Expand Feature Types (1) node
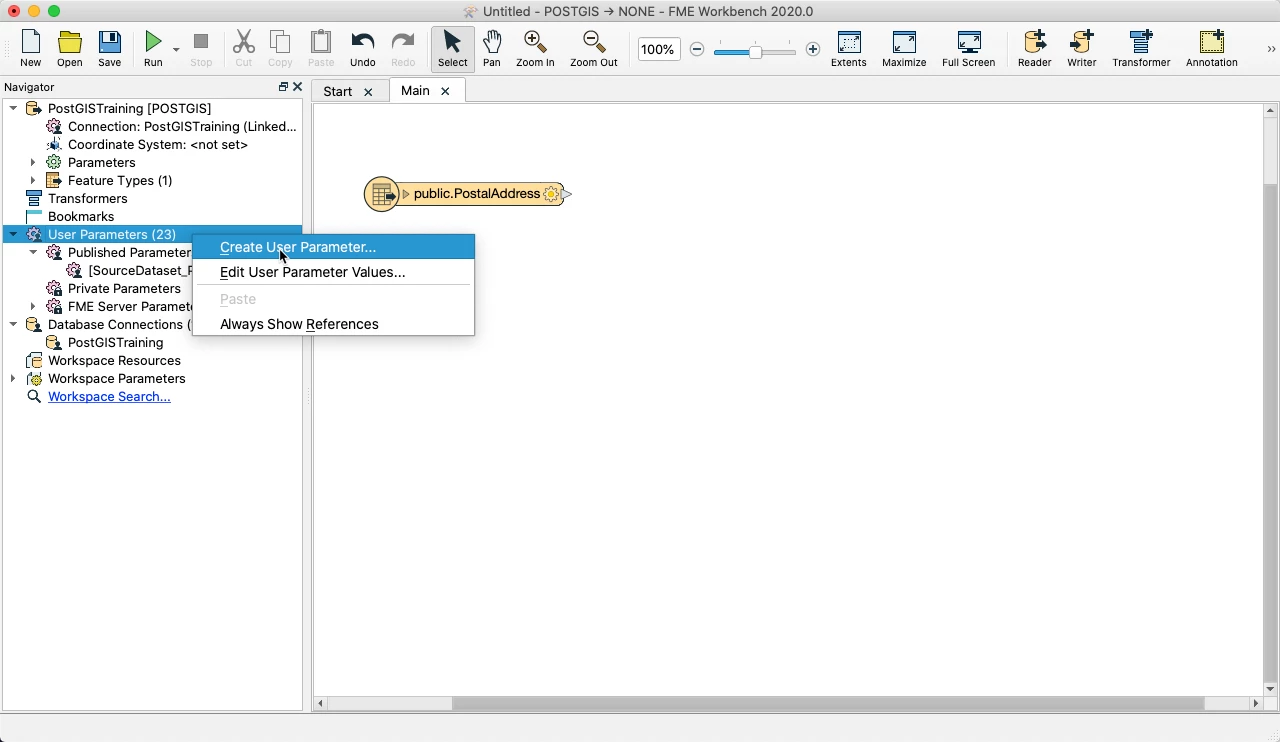Image resolution: width=1280 pixels, height=742 pixels. (33, 180)
